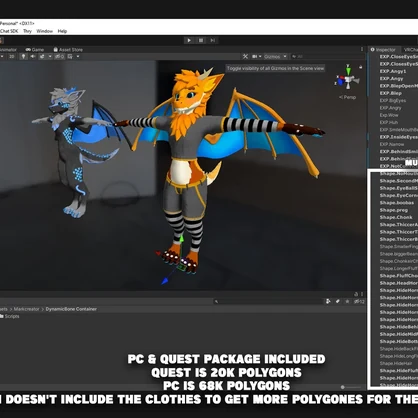Click the favorites star icon in Project panel
Image resolution: width=418 pixels, height=418 pixels.
(x=347, y=301)
